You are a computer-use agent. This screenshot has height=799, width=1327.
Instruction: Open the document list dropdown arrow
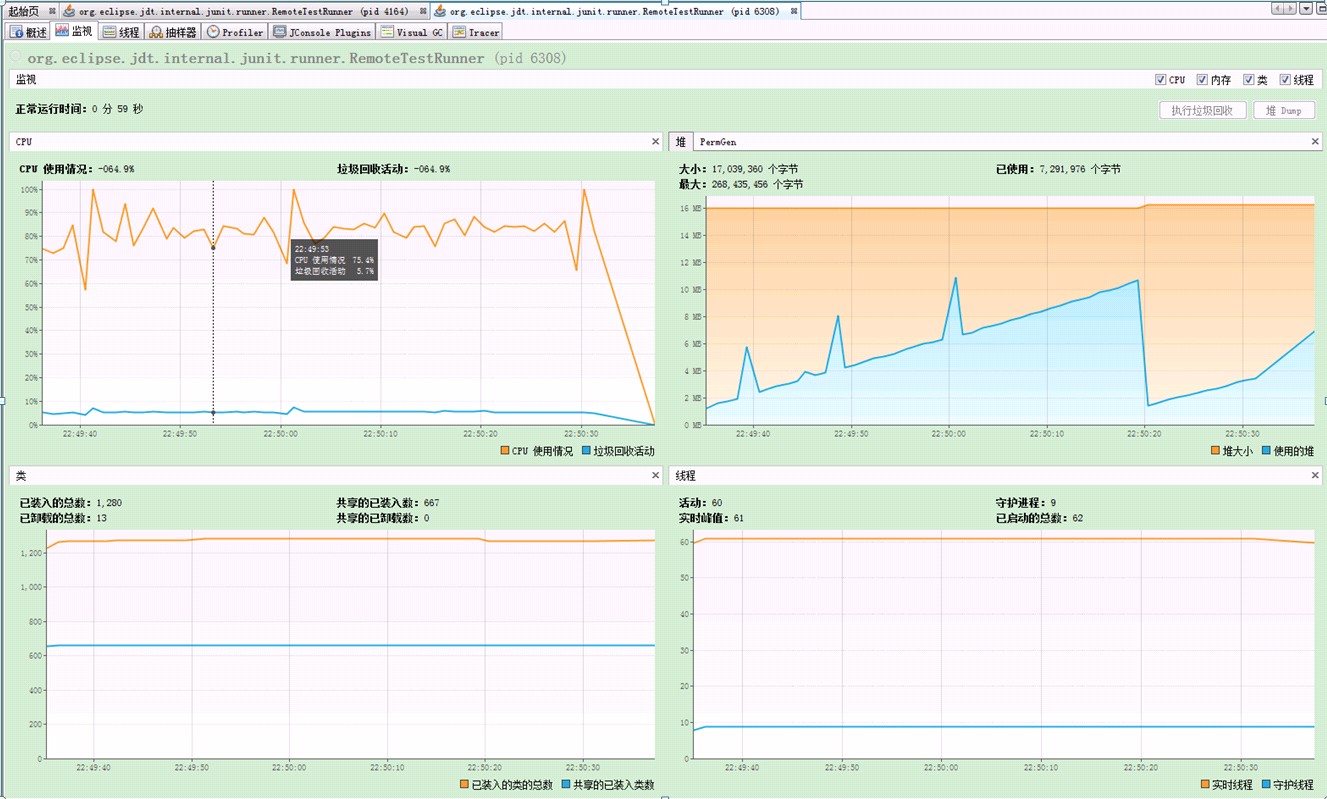point(1306,9)
